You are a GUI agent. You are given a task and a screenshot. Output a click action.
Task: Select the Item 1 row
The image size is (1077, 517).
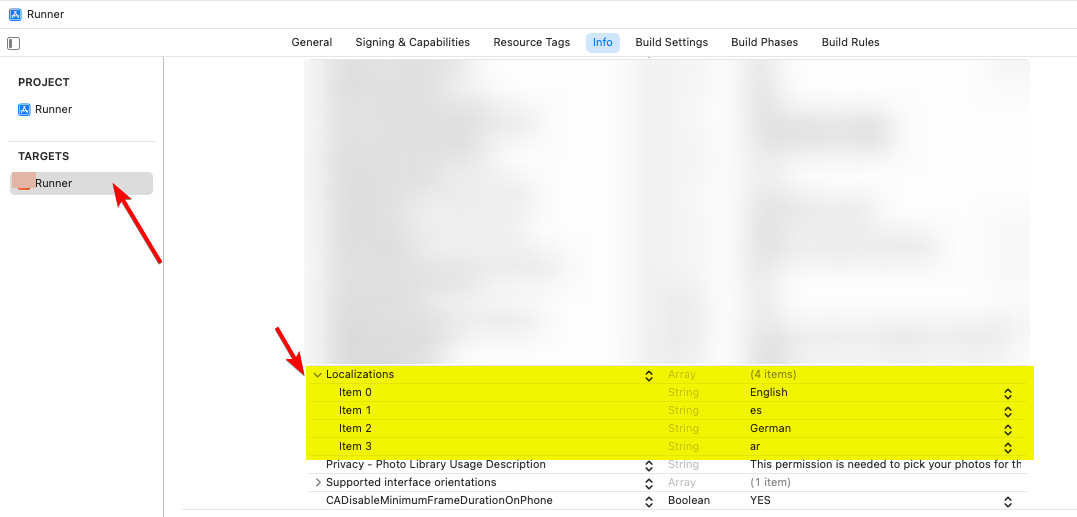[669, 411]
